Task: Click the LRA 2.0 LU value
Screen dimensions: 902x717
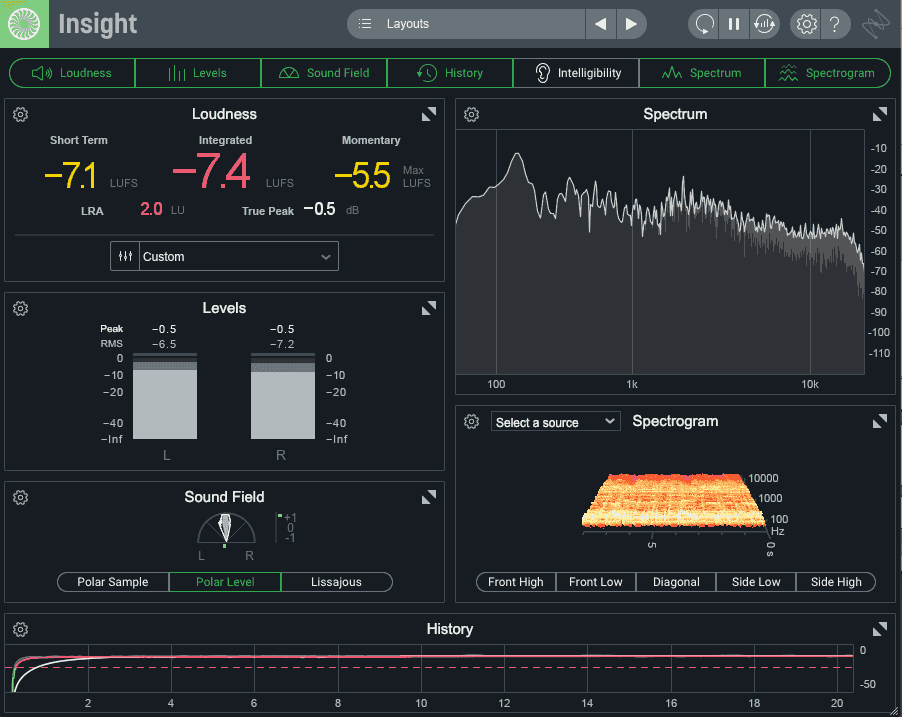Action: click(151, 209)
